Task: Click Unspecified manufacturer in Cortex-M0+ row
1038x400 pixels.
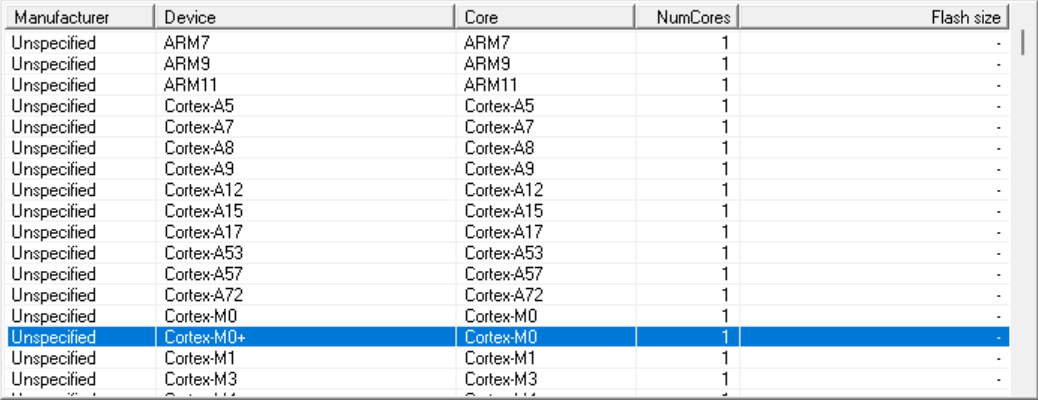Action: [54, 338]
